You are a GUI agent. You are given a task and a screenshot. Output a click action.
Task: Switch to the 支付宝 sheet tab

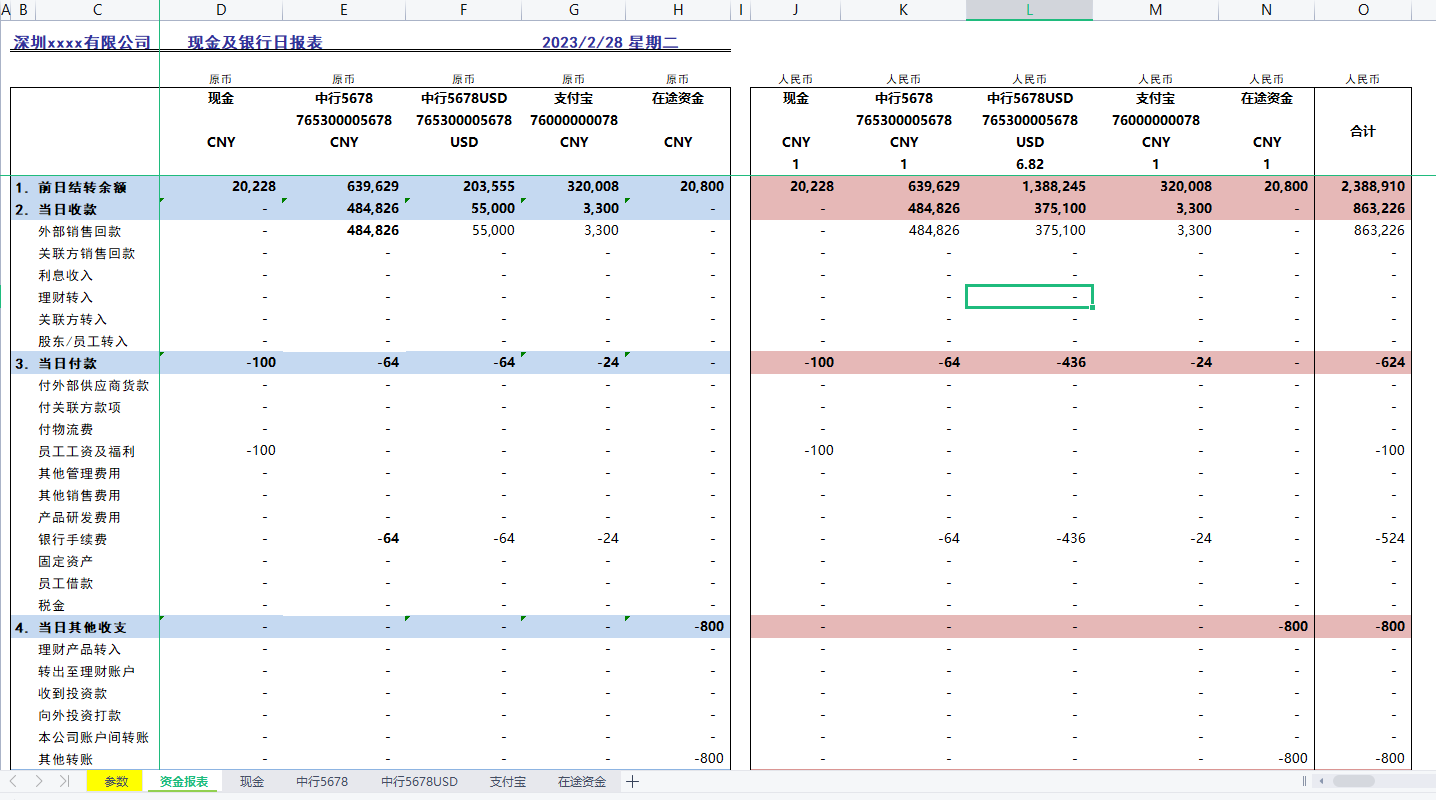click(x=508, y=781)
